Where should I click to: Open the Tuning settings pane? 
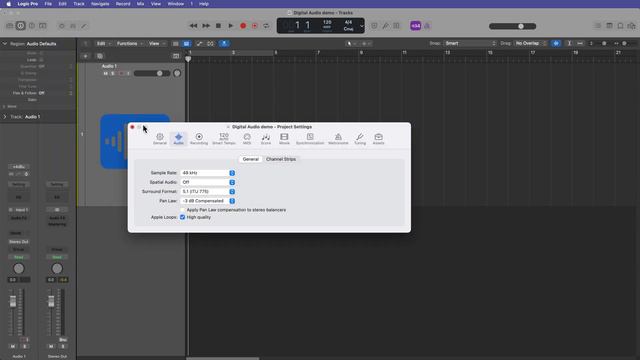[360, 139]
